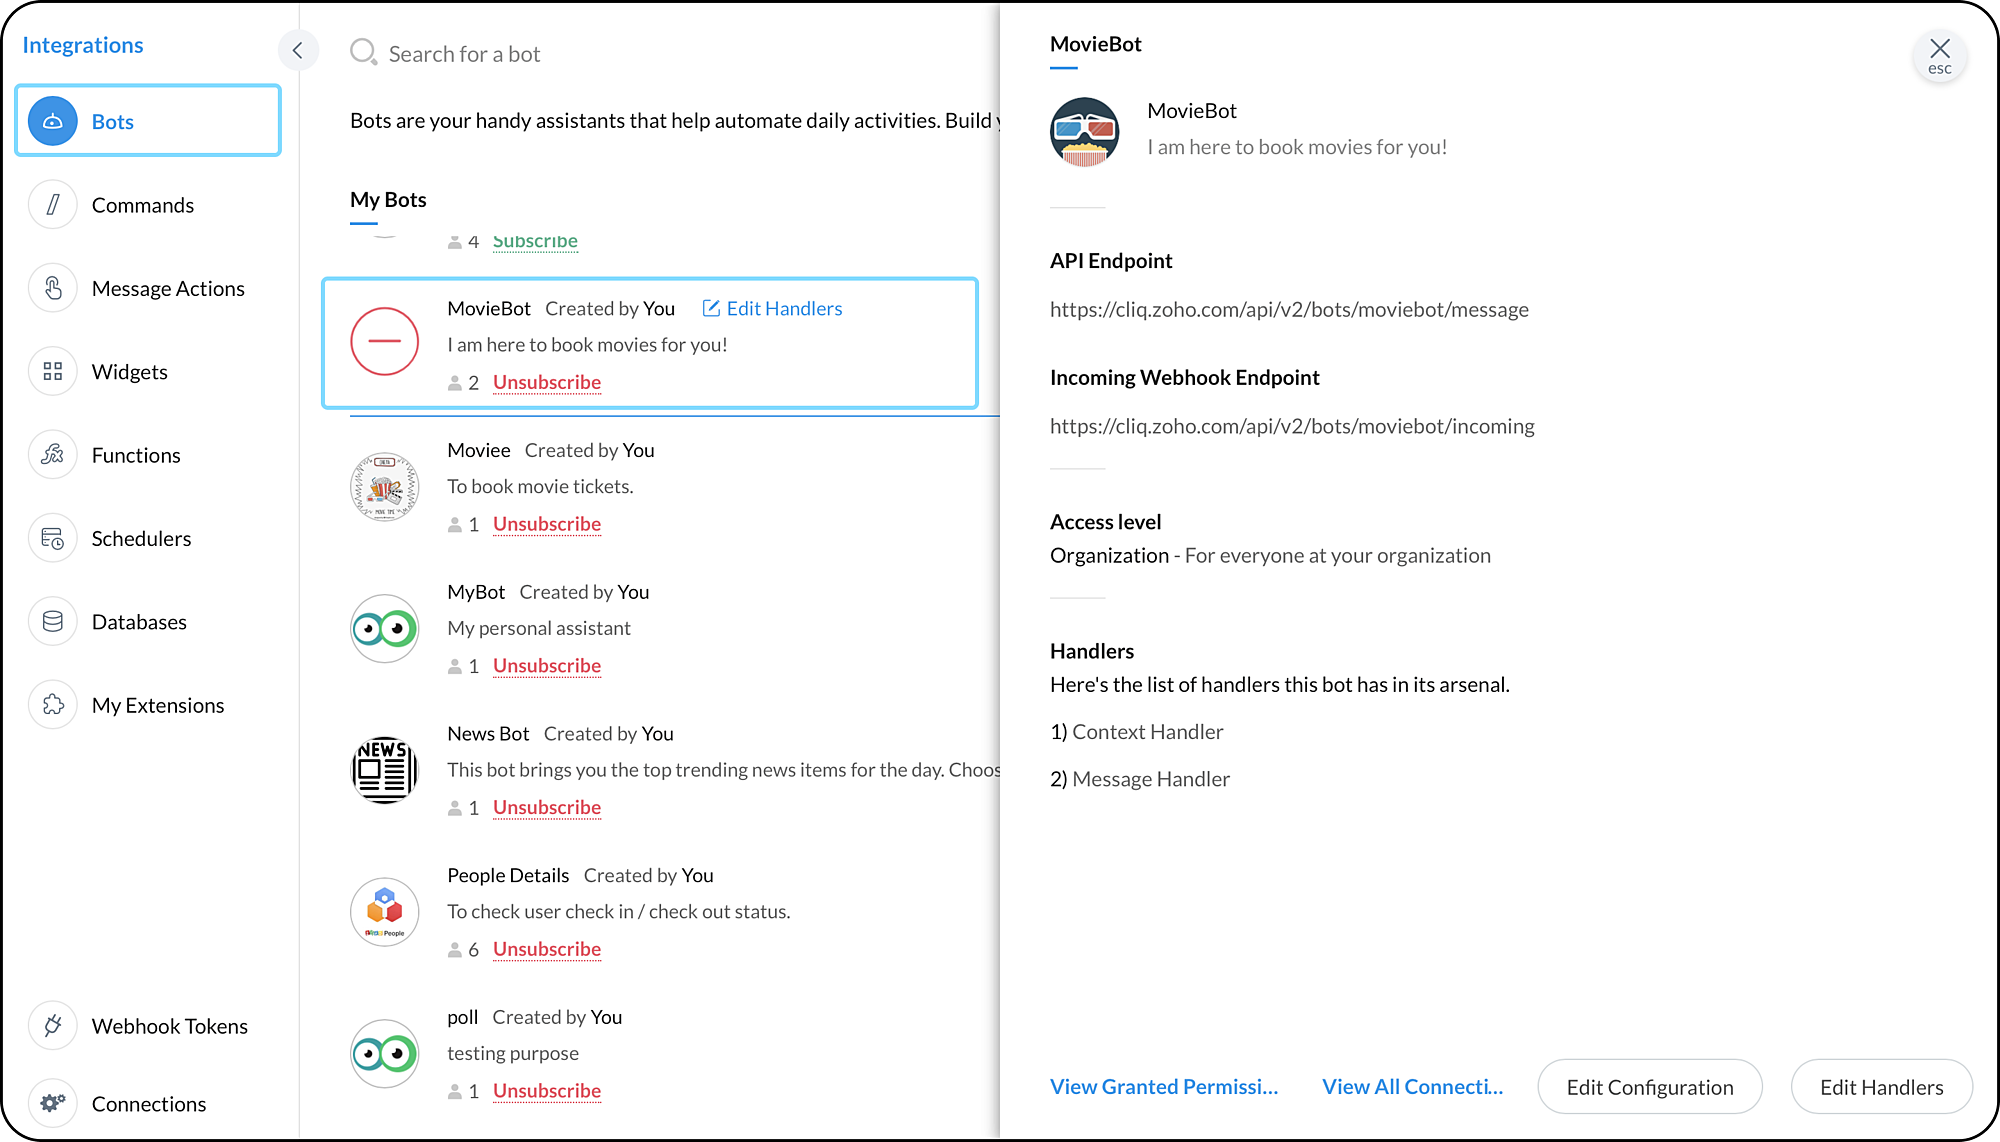Click the My Extensions puzzle icon

pyautogui.click(x=53, y=705)
